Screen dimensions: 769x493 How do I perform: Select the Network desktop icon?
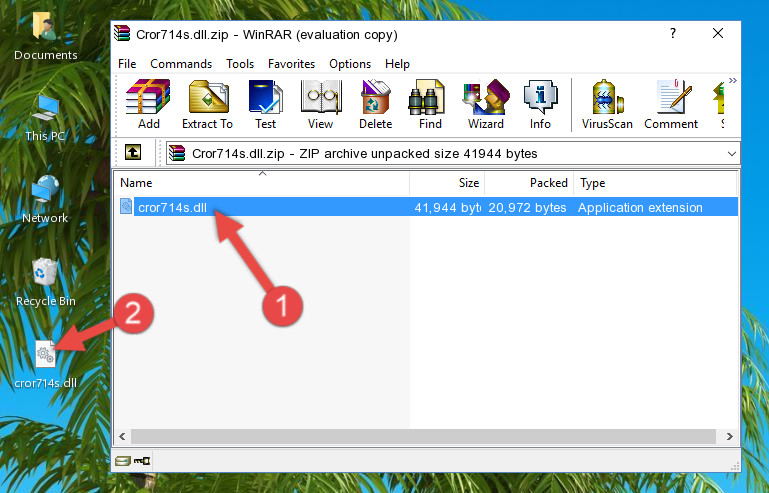pos(45,199)
